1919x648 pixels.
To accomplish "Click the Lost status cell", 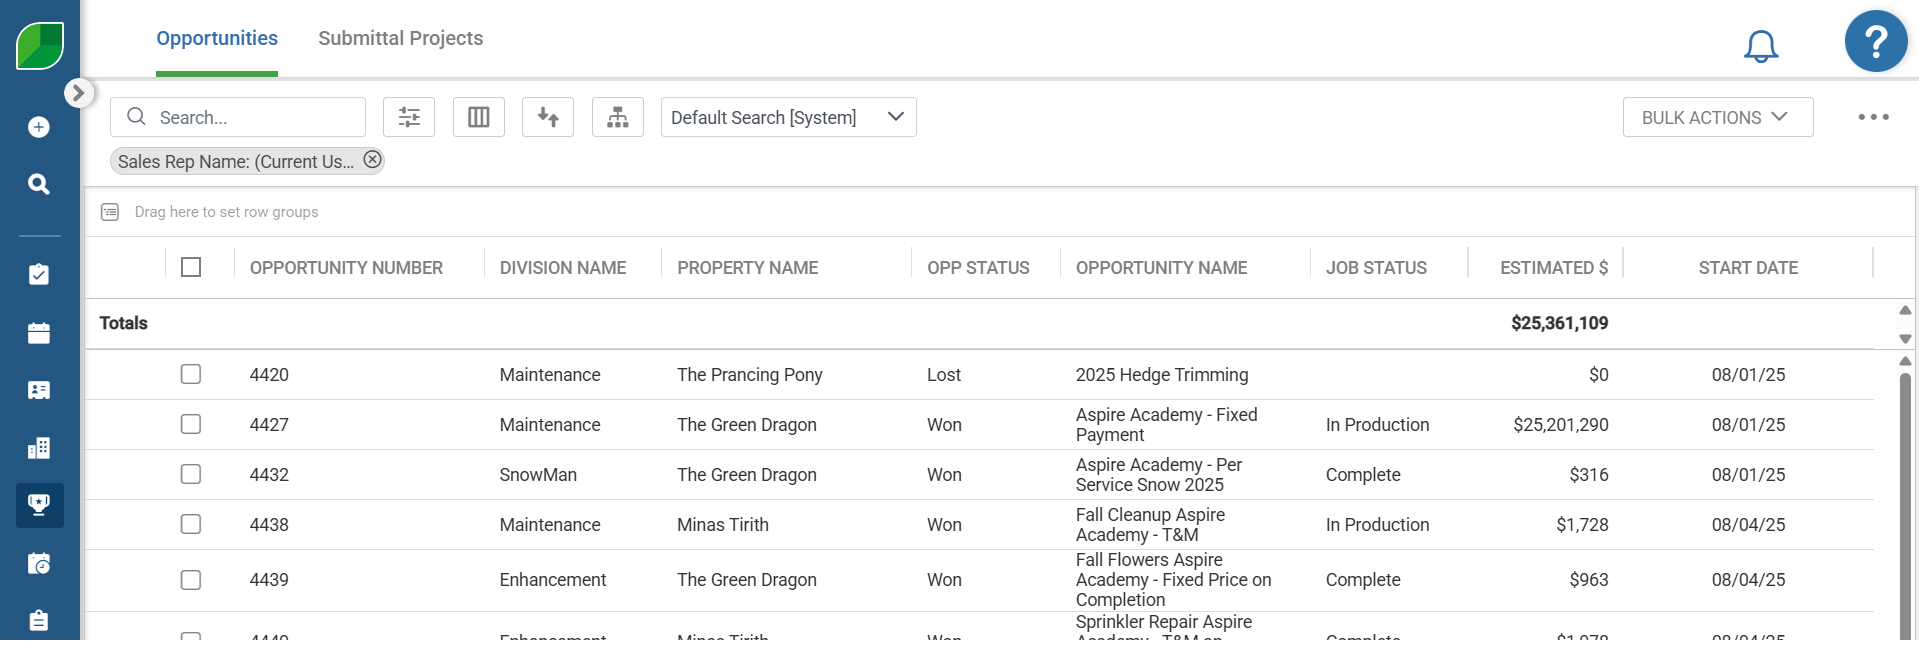I will point(944,375).
